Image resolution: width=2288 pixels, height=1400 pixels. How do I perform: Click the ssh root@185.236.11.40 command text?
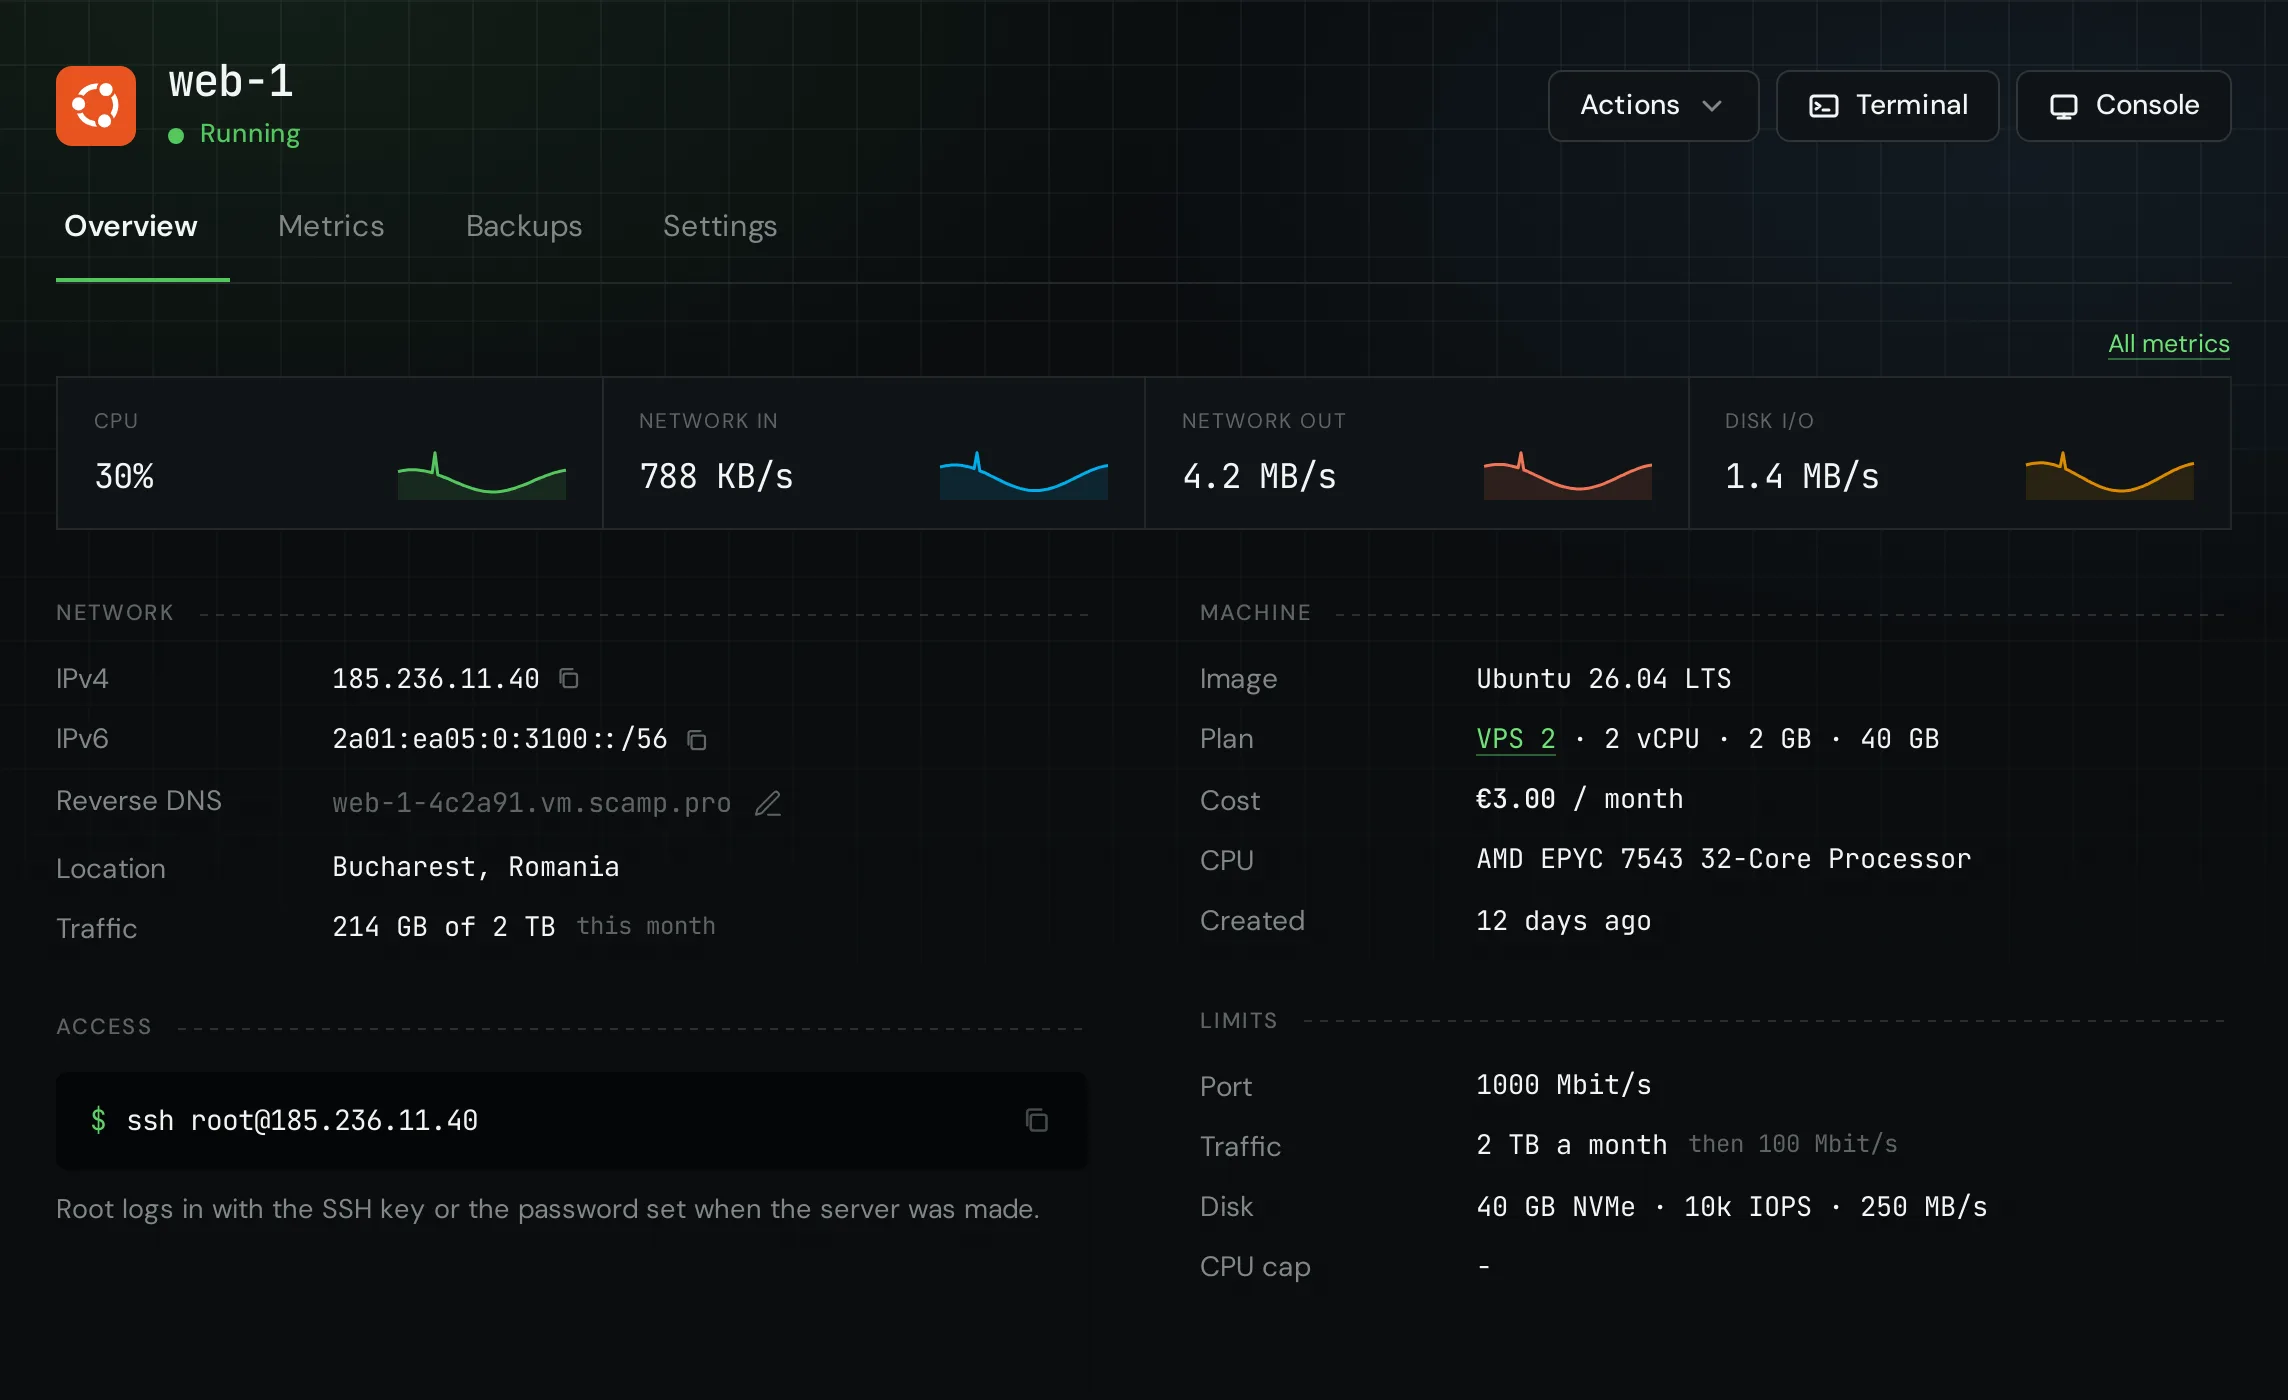(x=302, y=1121)
